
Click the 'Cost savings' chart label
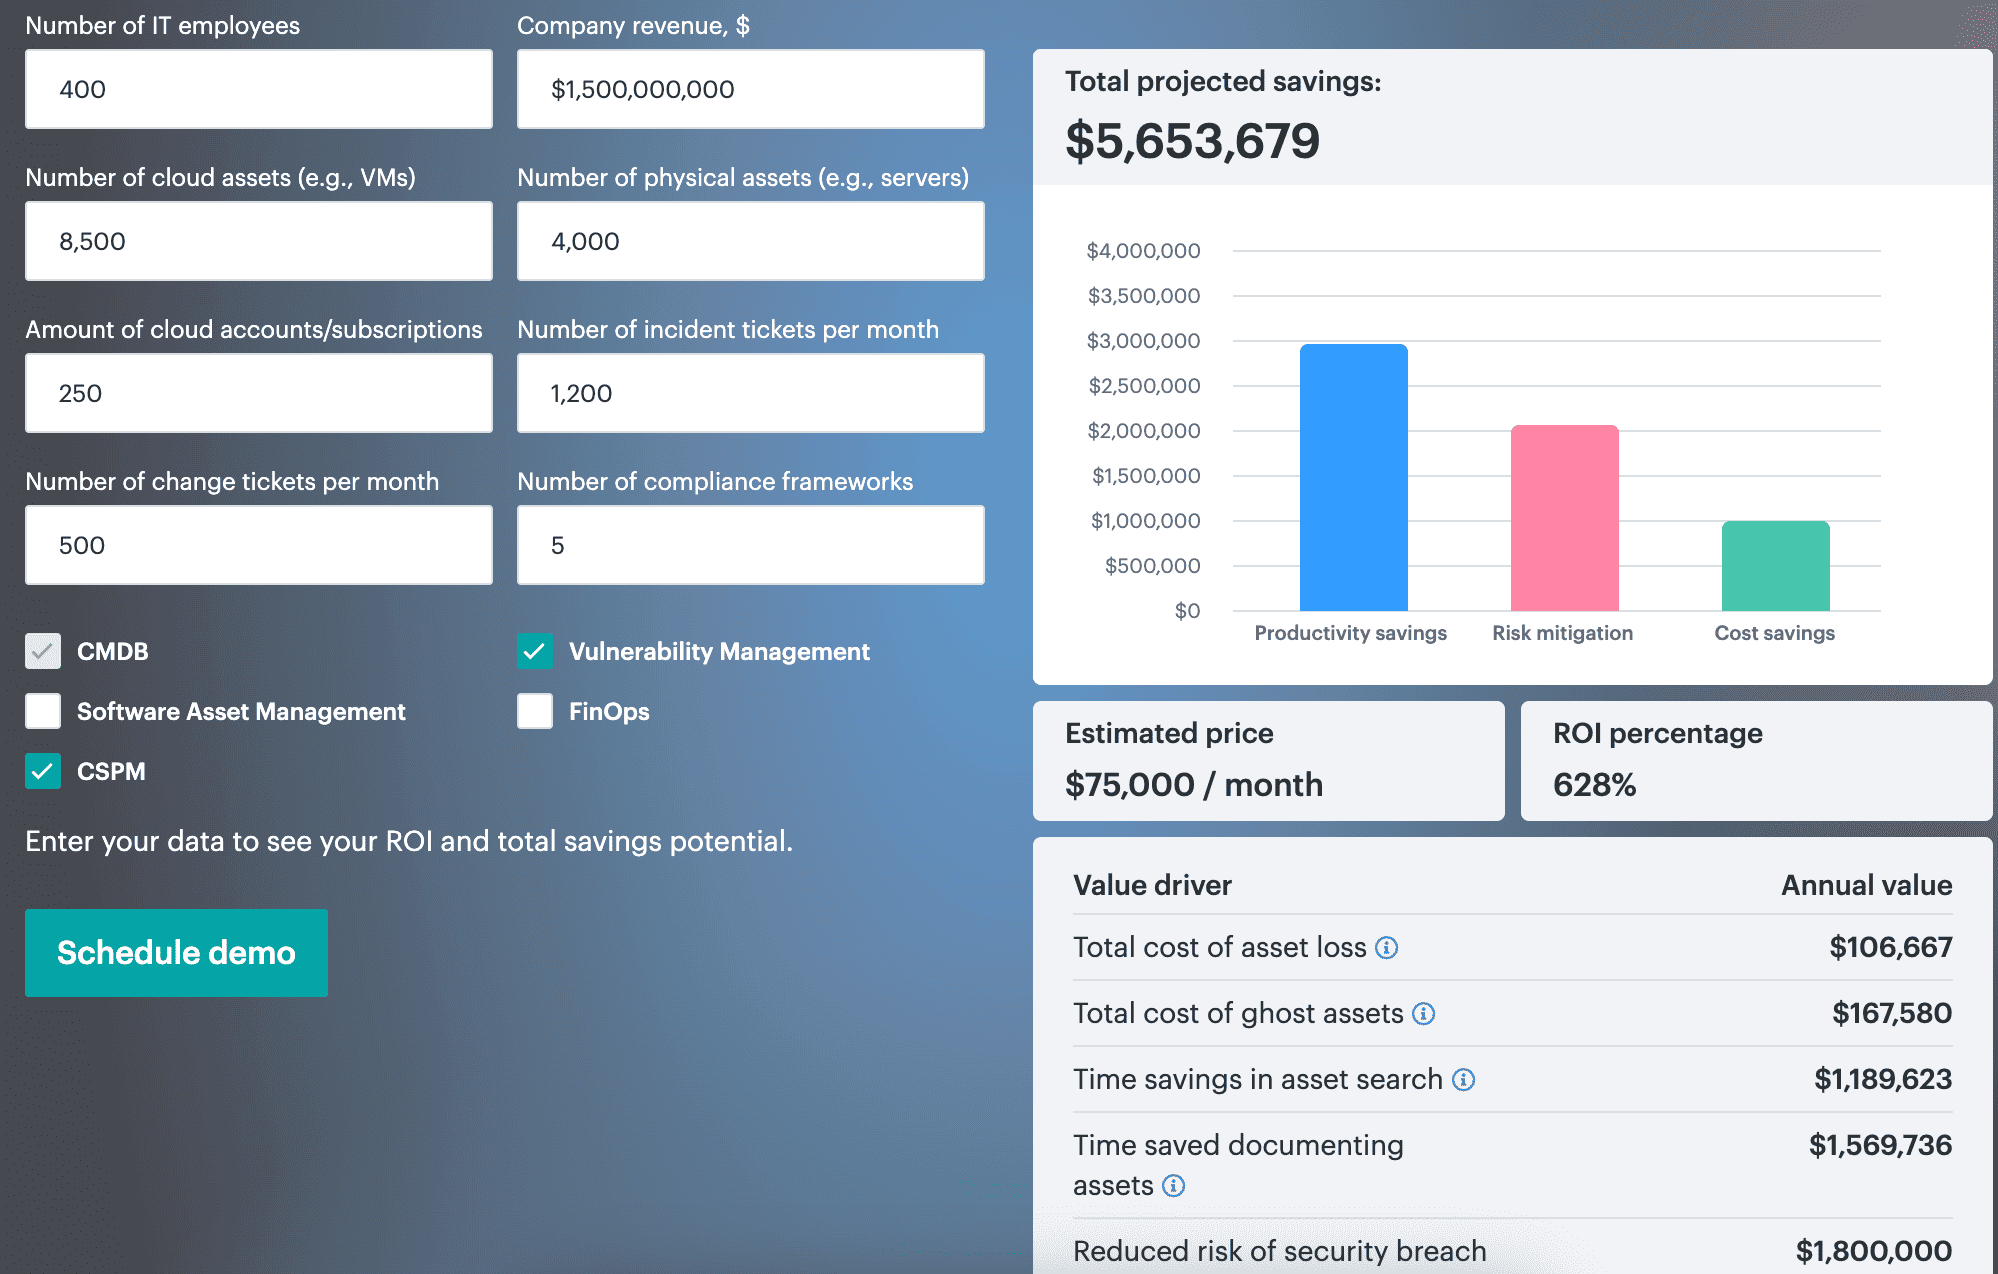coord(1775,633)
